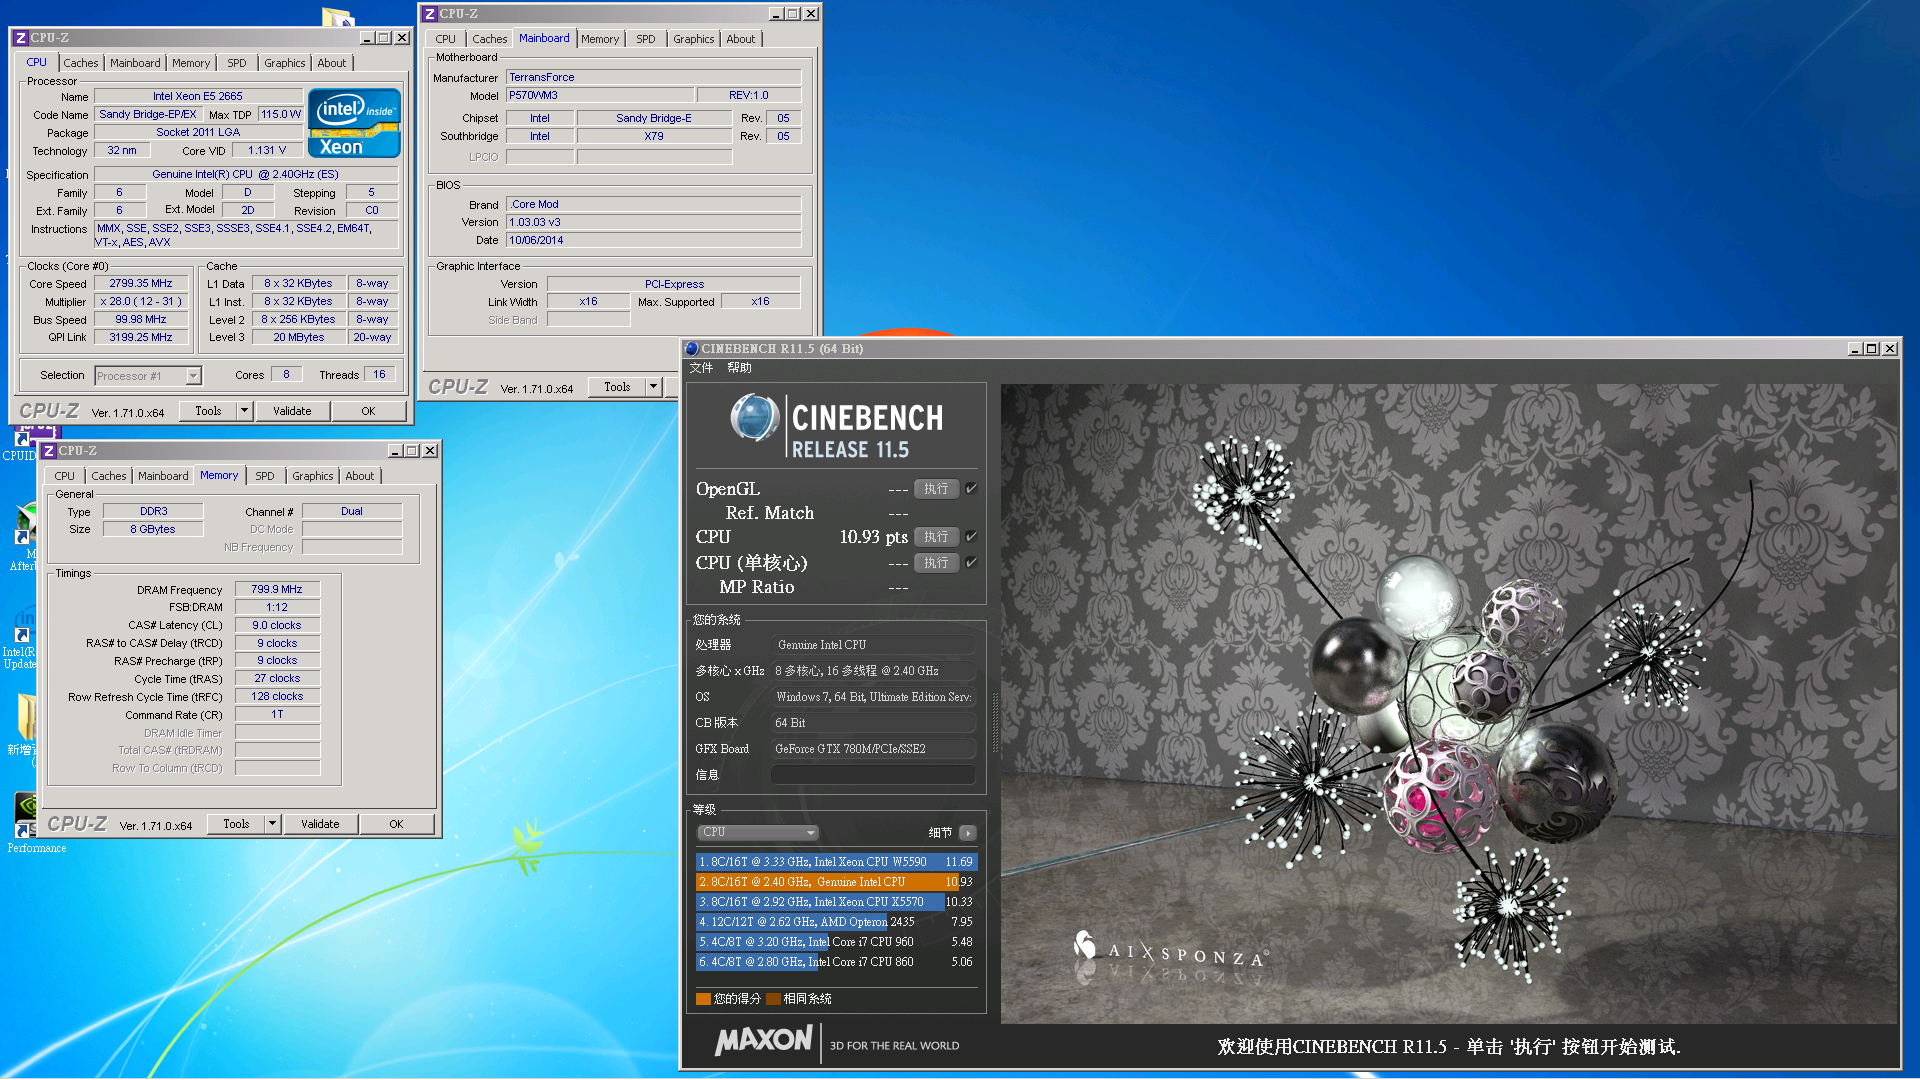
Task: Select the CPU tab in Memory window
Action: [x=65, y=476]
